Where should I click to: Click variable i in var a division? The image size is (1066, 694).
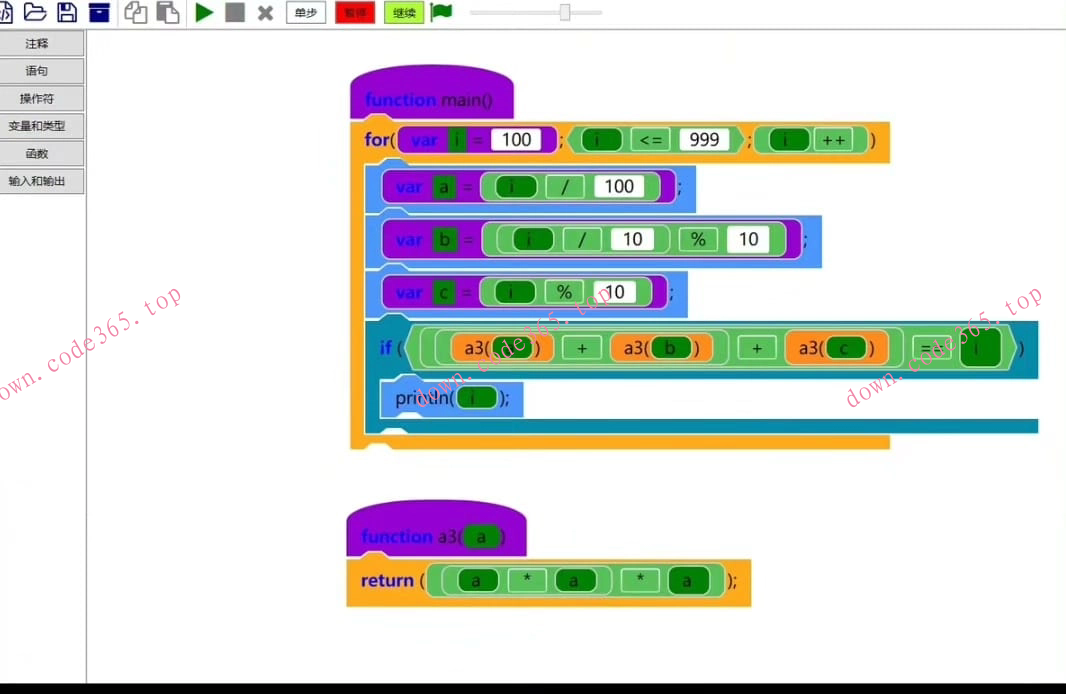click(x=516, y=187)
